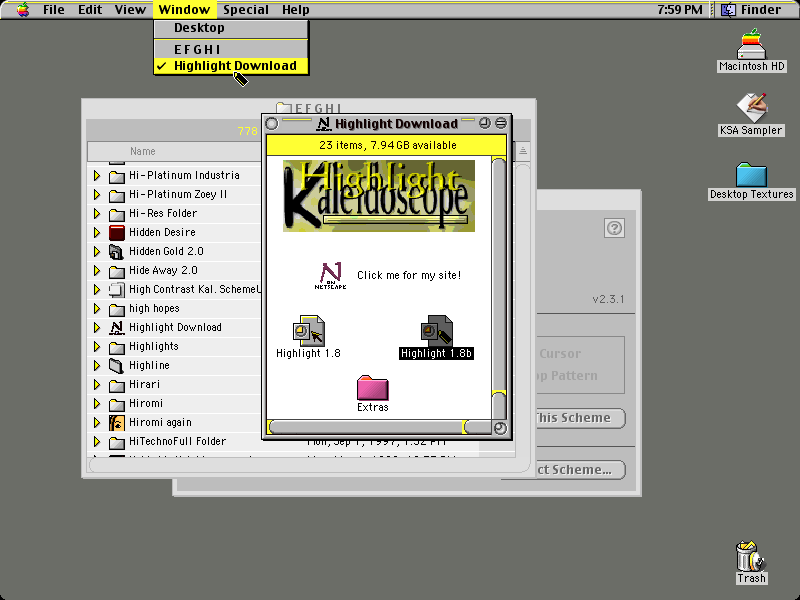Click the size box at Highlight Download window corner

(x=500, y=428)
